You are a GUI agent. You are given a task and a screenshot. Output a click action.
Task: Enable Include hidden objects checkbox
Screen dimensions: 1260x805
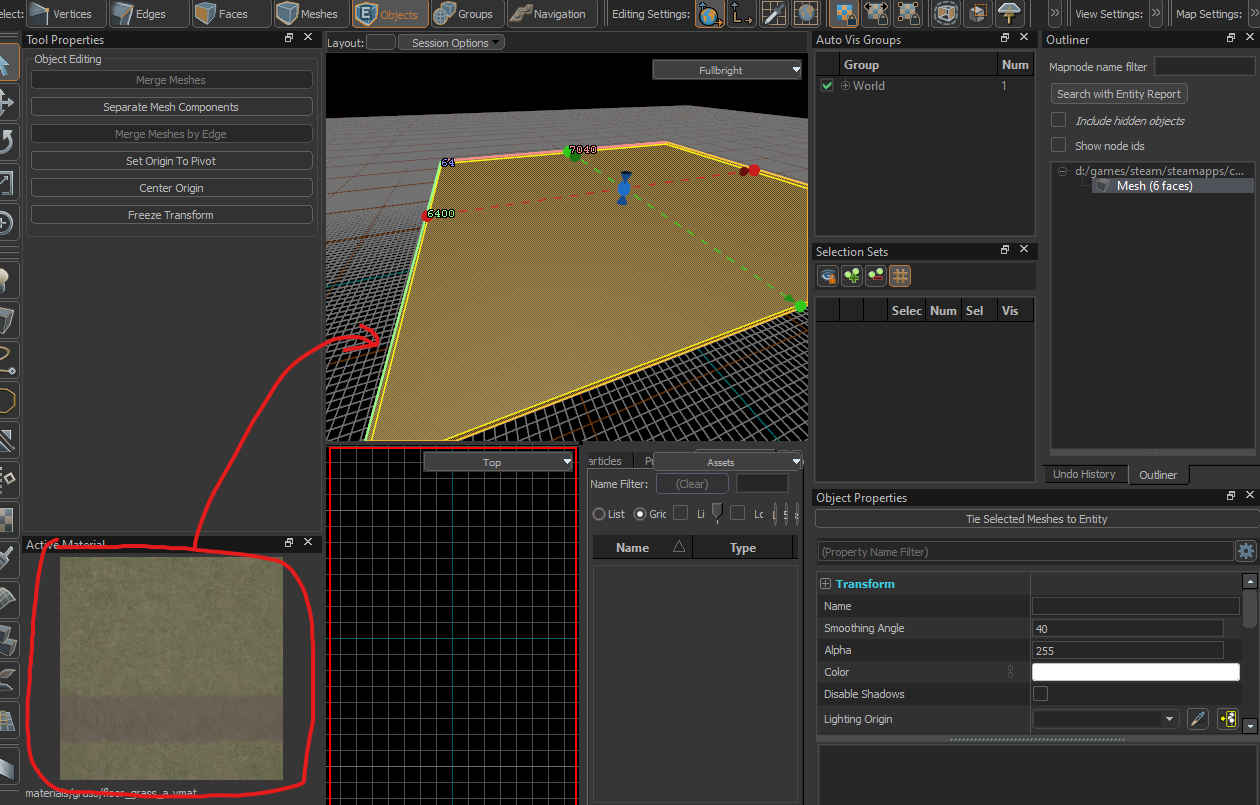pos(1058,120)
